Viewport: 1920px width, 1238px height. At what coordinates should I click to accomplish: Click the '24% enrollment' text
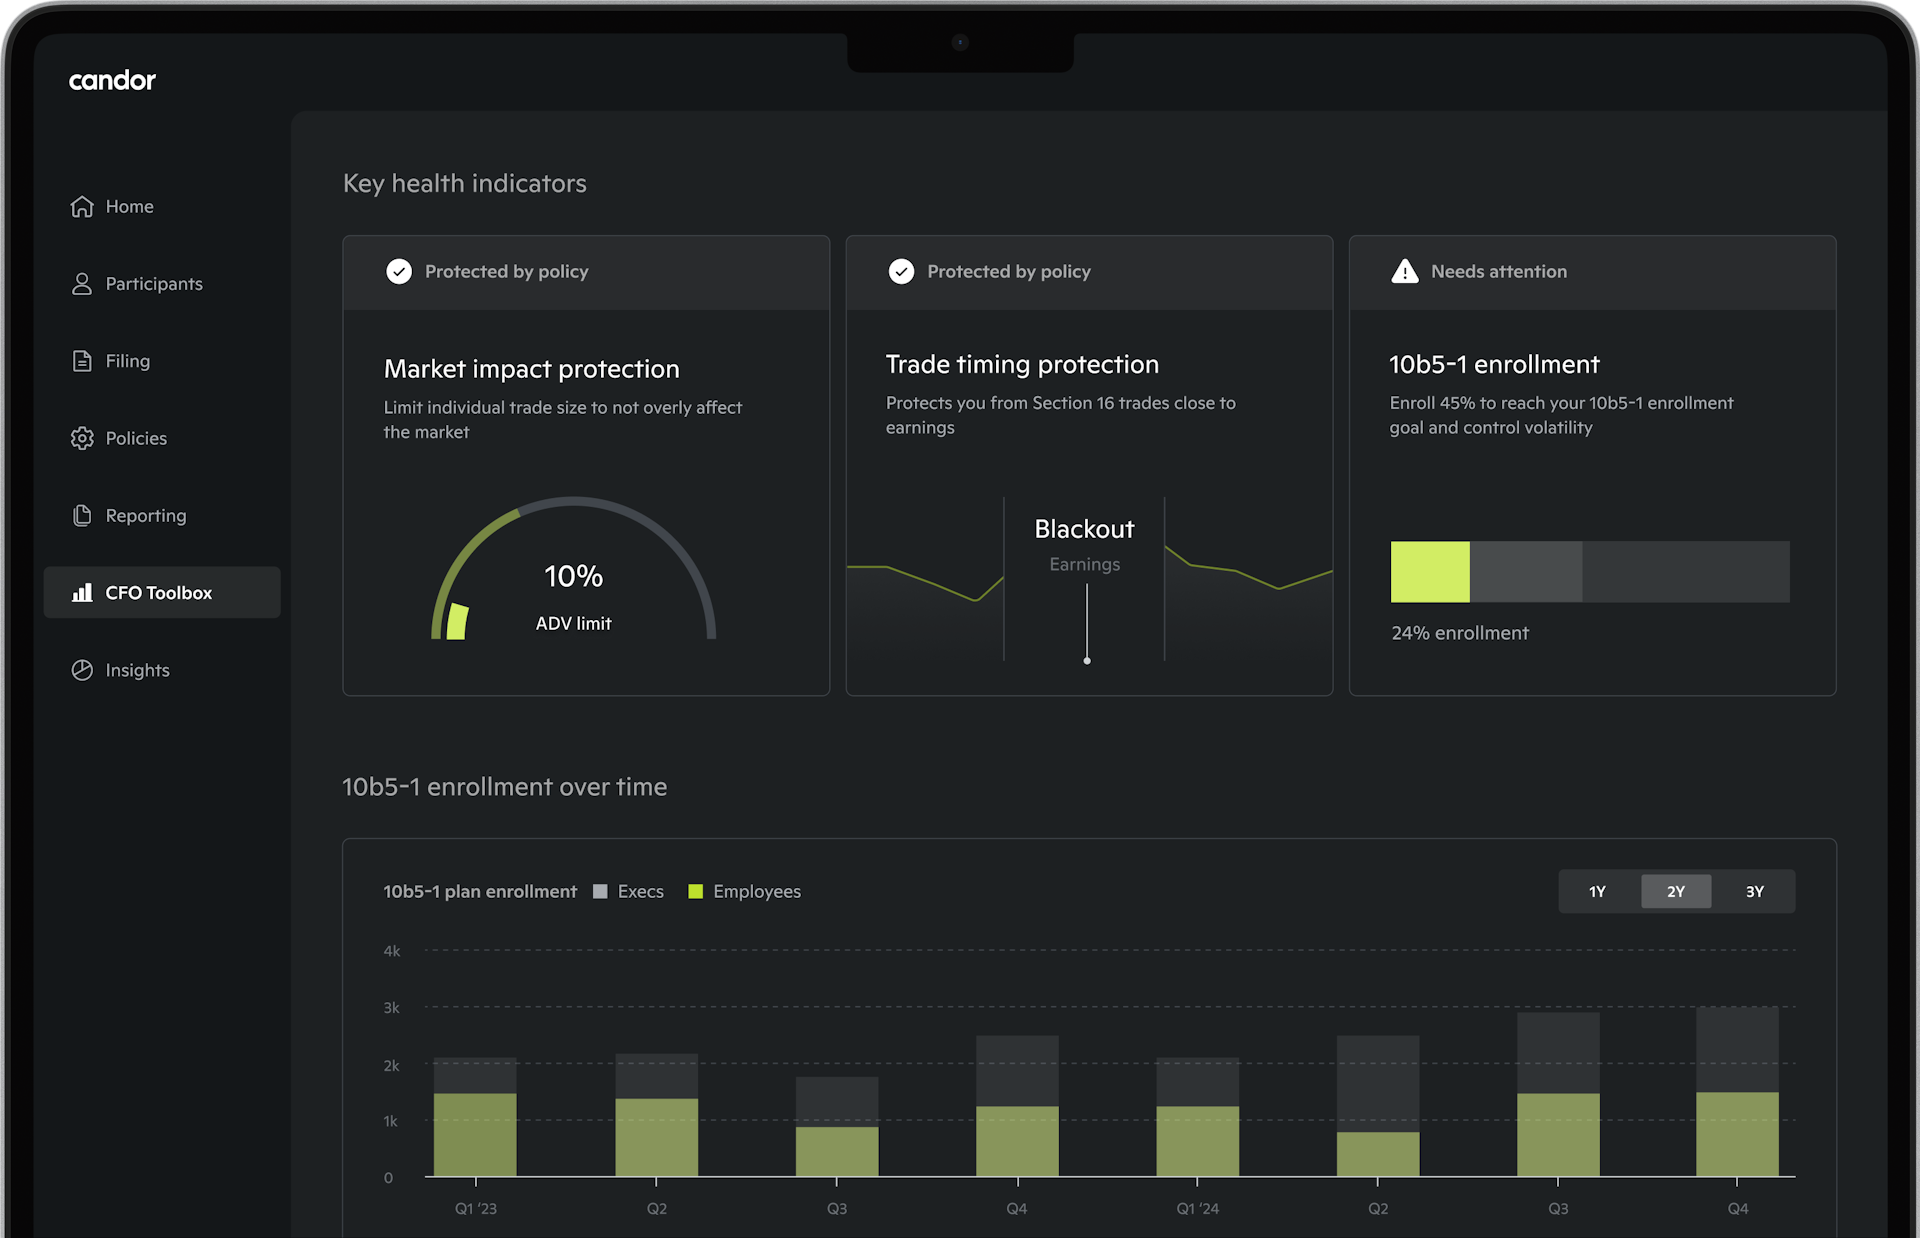coord(1460,633)
